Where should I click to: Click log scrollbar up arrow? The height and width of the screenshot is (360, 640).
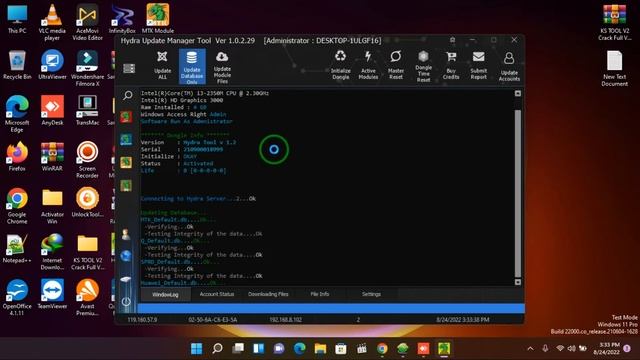point(518,93)
